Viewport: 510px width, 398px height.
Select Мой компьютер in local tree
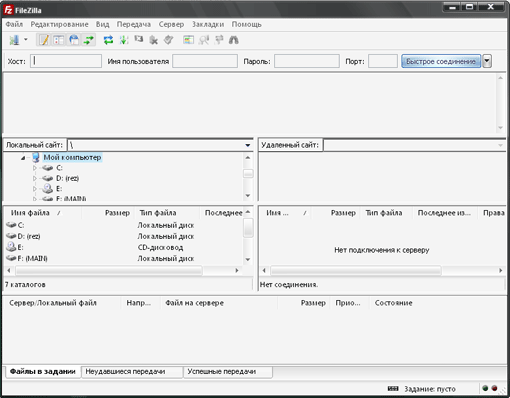[x=72, y=157]
